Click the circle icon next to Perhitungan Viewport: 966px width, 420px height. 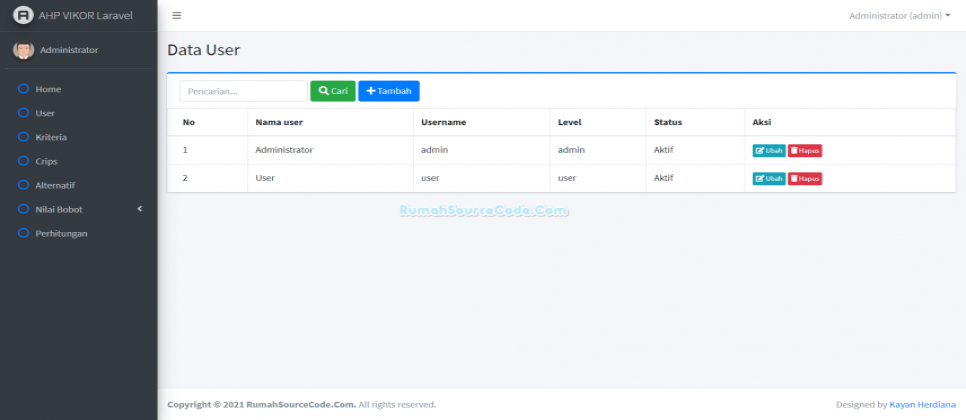pos(23,233)
